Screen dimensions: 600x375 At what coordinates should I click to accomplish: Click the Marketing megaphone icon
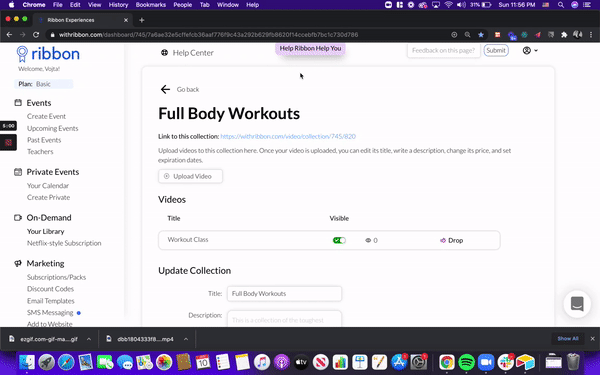(18, 263)
